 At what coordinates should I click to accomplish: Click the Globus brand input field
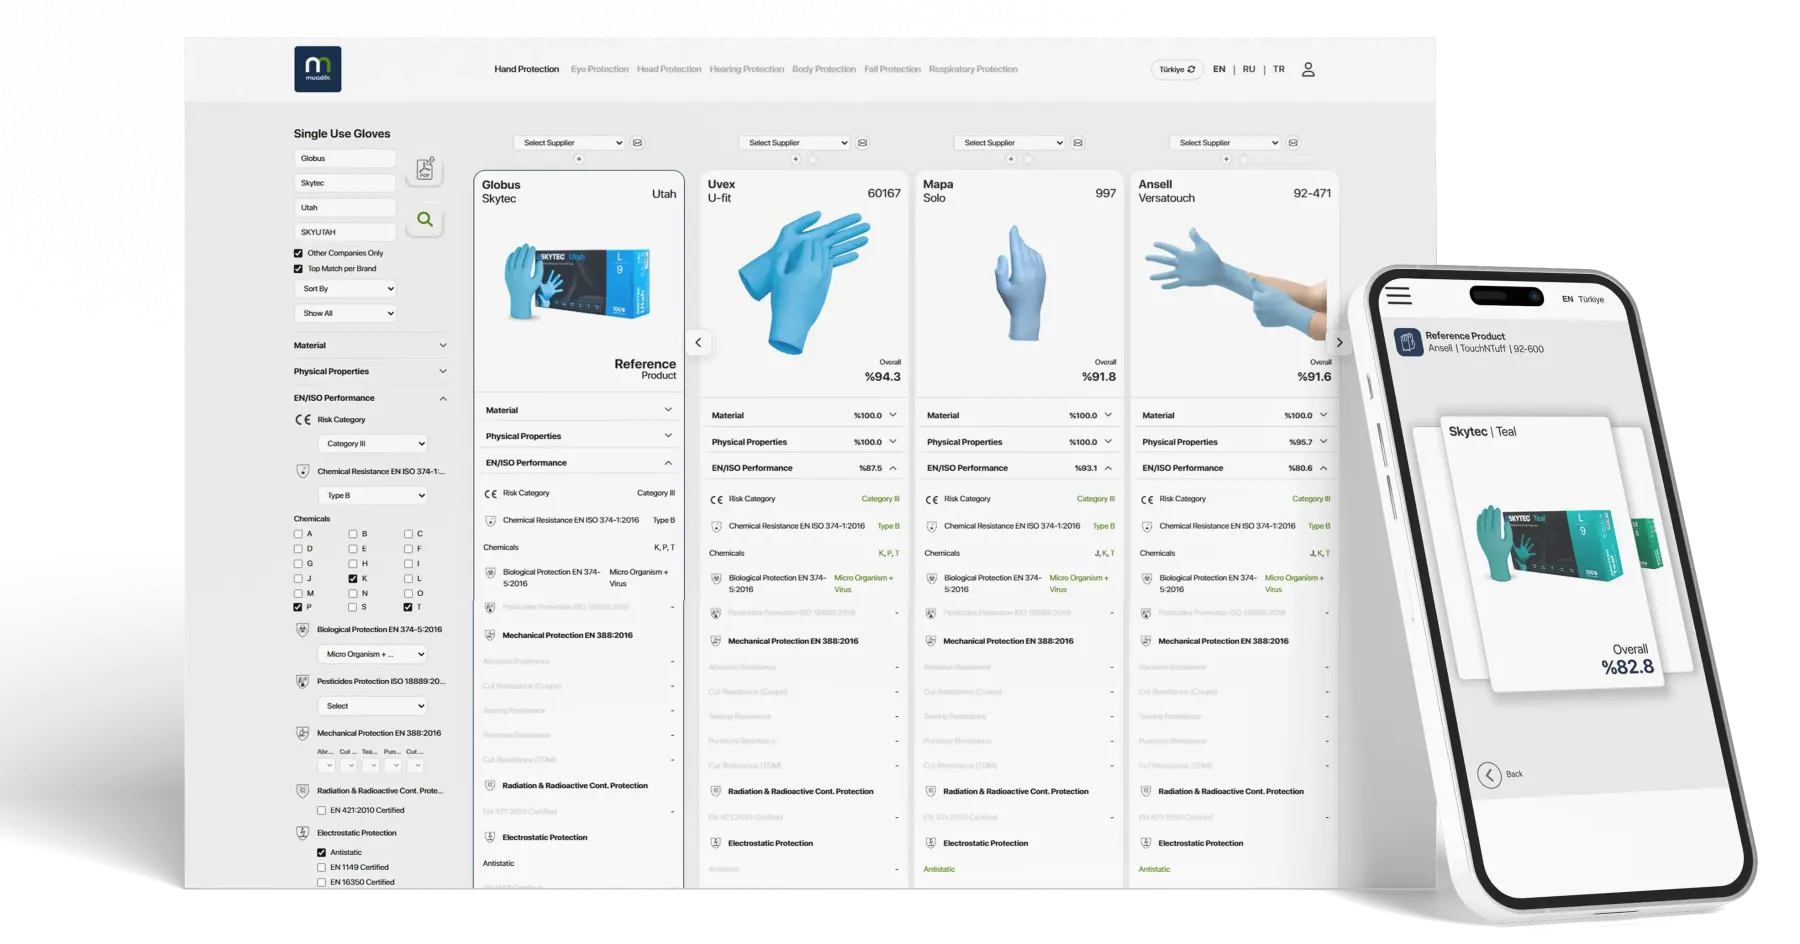(345, 158)
